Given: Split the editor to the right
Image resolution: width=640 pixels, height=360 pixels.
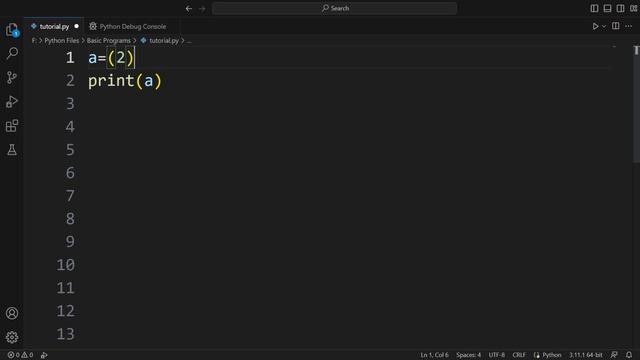Looking at the screenshot, I should pyautogui.click(x=616, y=26).
